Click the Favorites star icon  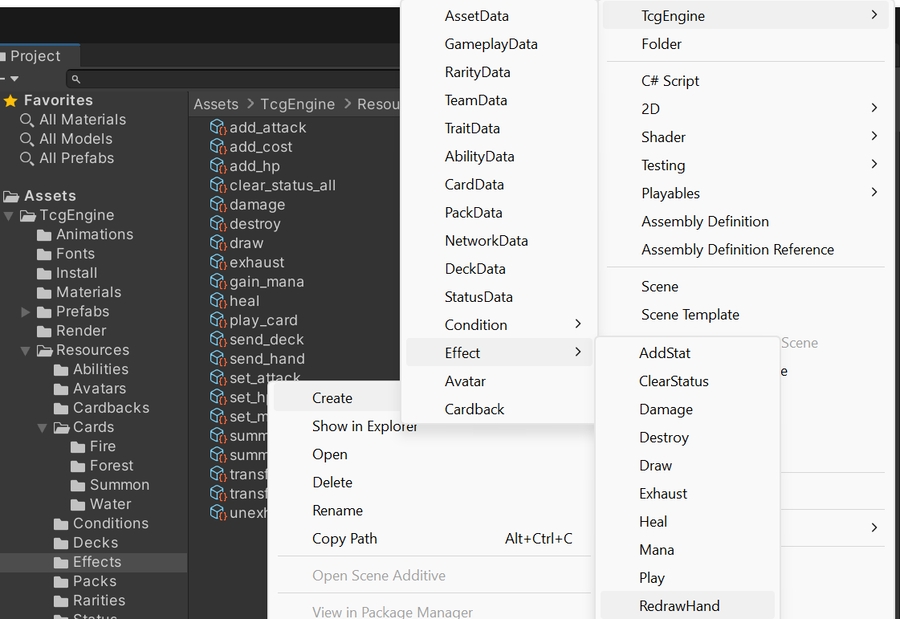11,101
